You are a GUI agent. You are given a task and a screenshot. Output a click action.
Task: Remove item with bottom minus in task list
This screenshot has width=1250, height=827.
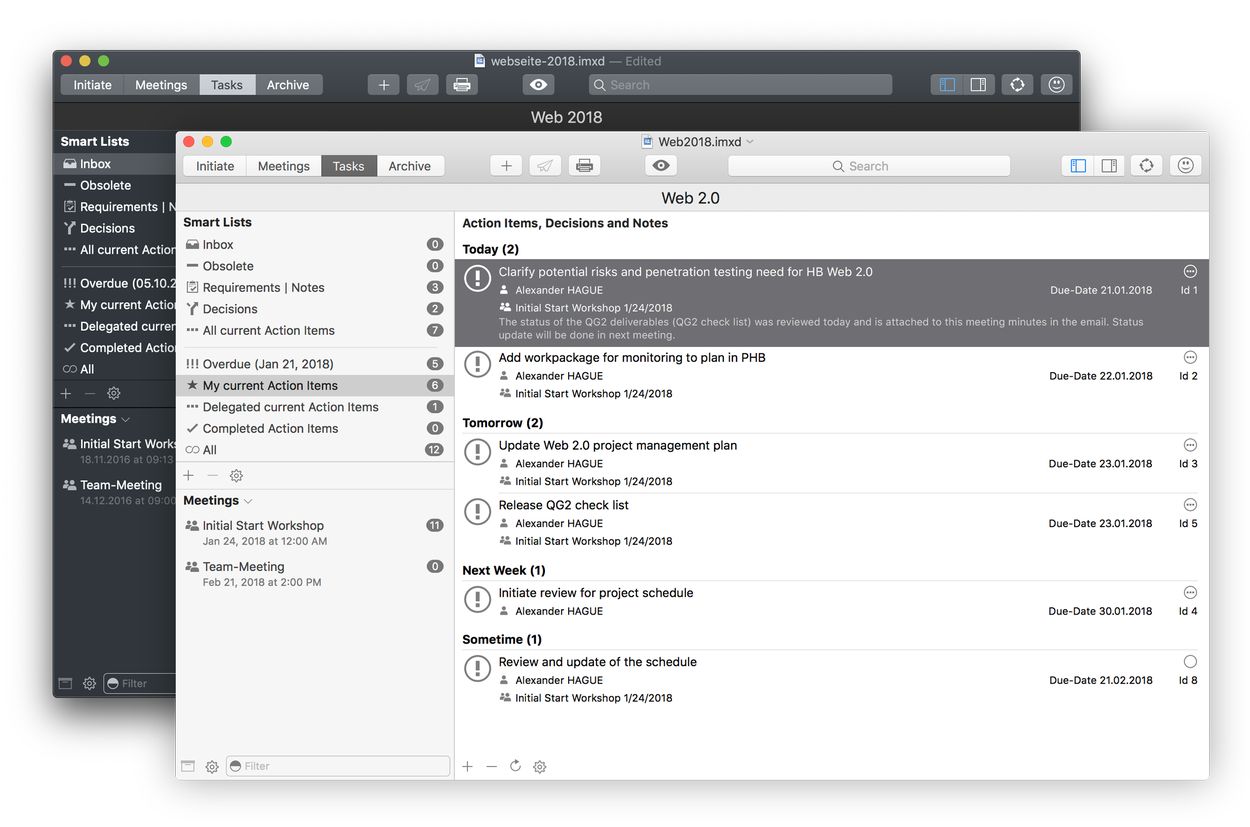(491, 766)
